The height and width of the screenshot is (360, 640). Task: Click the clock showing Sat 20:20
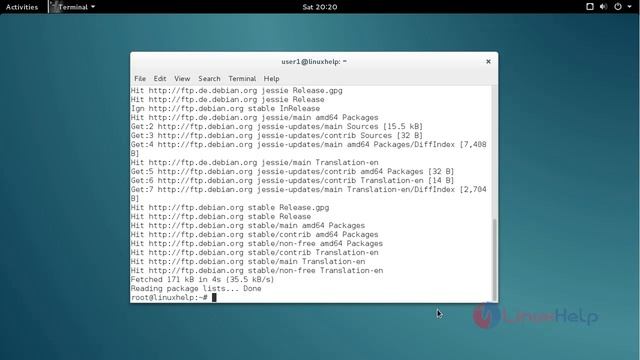320,7
